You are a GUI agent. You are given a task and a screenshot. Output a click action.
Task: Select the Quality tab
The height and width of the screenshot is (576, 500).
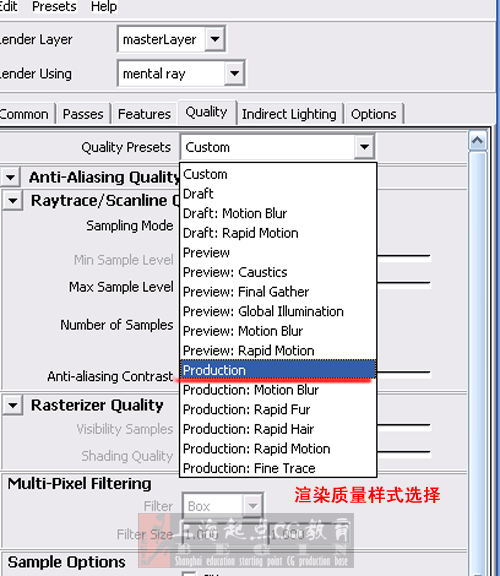pyautogui.click(x=206, y=112)
